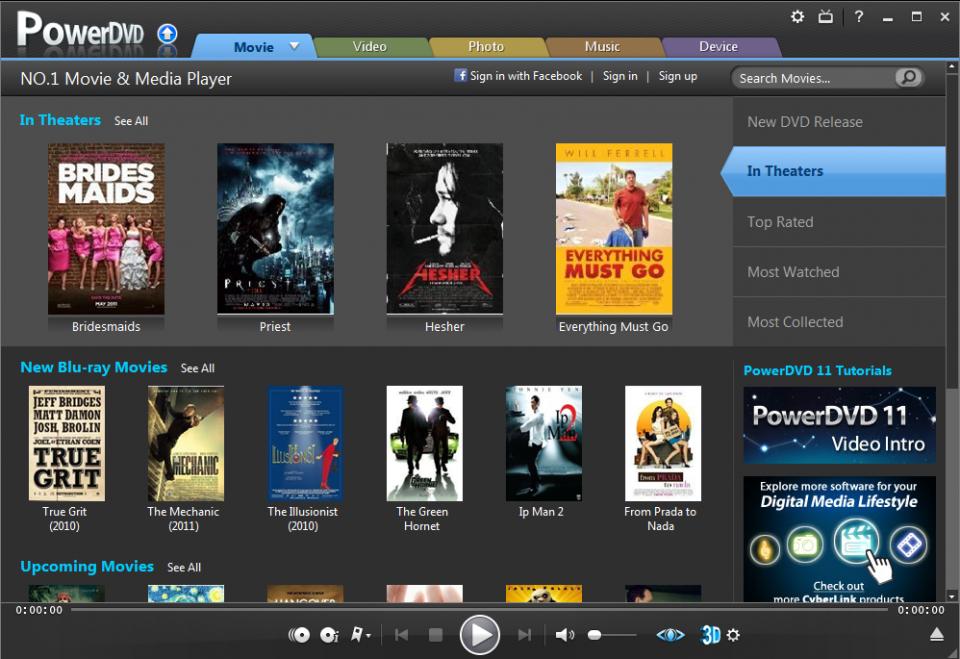Click the search magnifier icon
Image resolution: width=960 pixels, height=659 pixels.
[909, 77]
